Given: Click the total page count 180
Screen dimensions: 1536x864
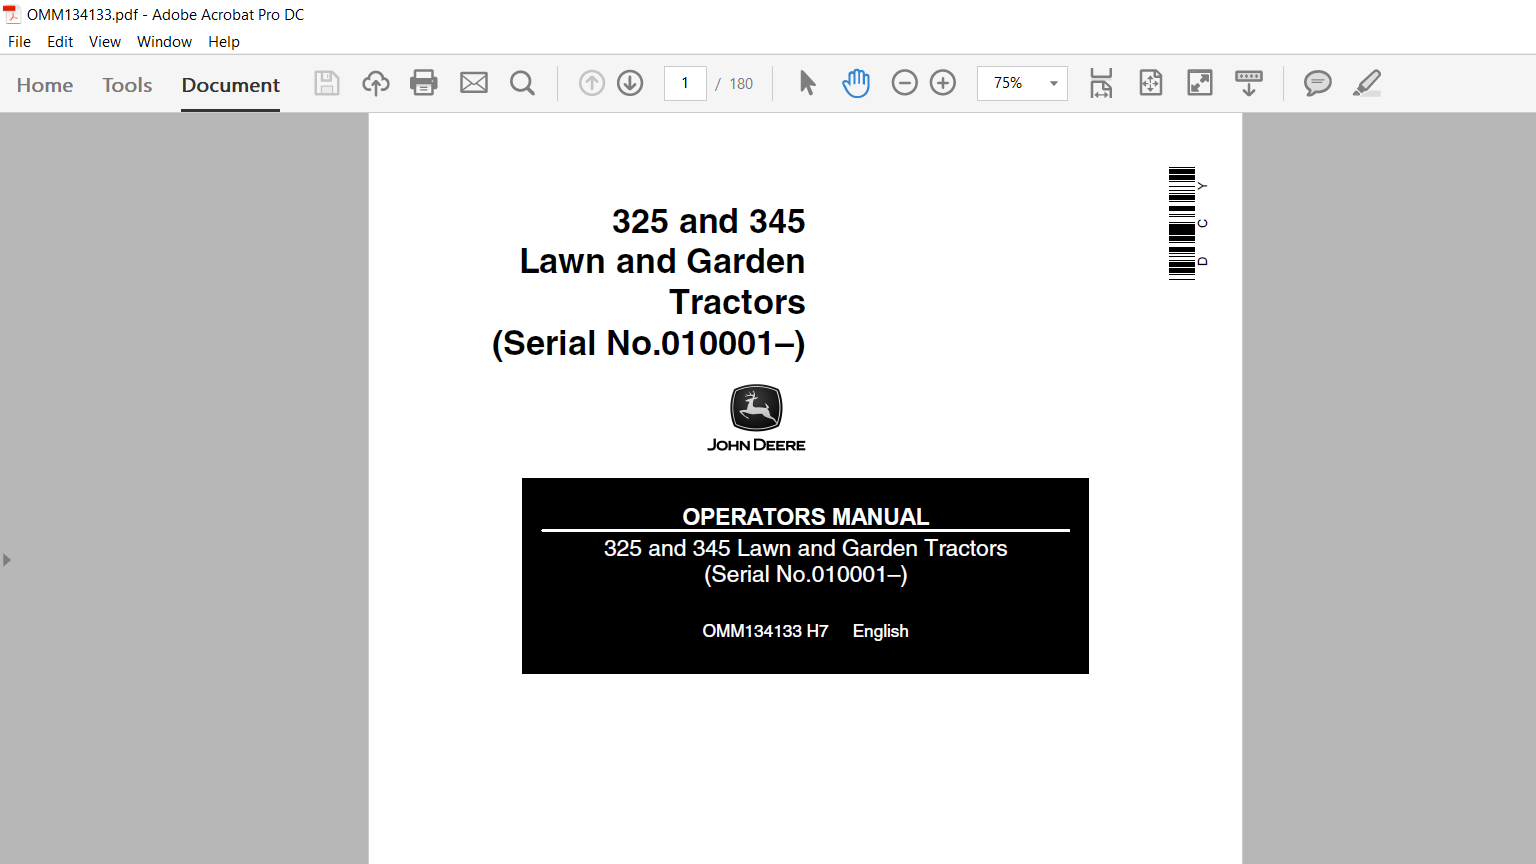Looking at the screenshot, I should click(x=741, y=84).
